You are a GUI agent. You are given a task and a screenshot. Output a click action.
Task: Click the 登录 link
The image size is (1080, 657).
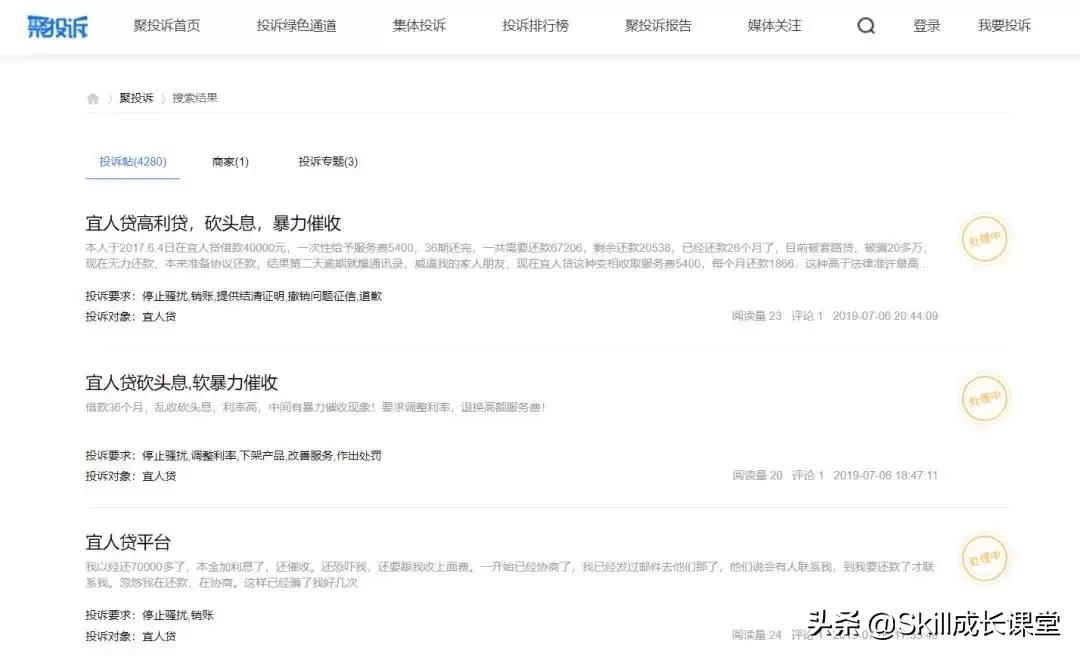(926, 26)
